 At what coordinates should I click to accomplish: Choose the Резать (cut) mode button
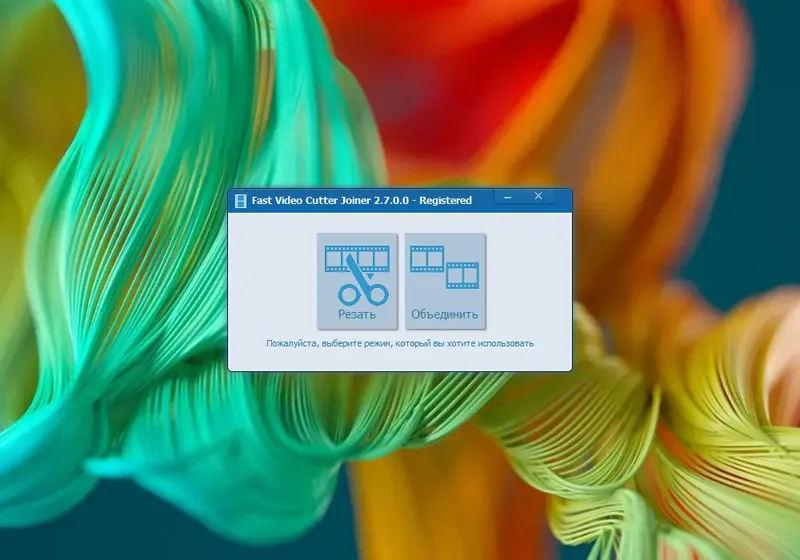coord(357,281)
